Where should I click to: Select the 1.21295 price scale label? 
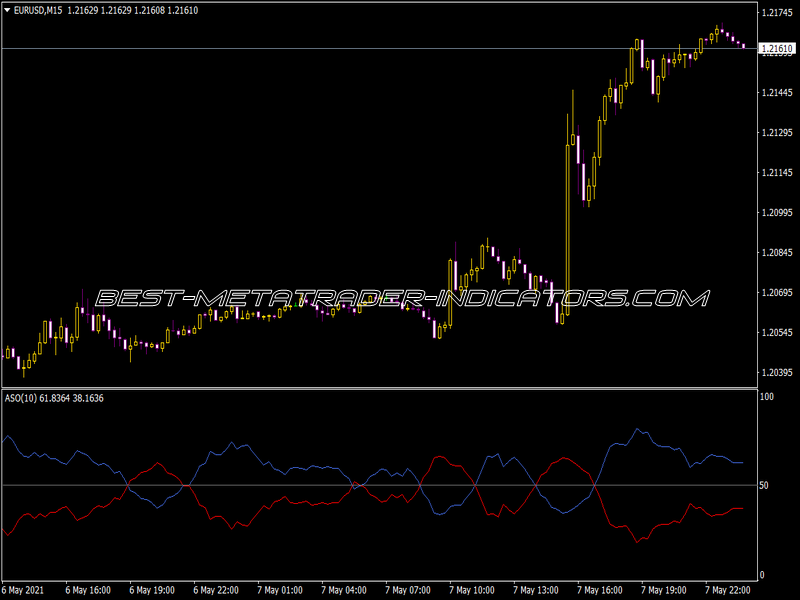777,133
